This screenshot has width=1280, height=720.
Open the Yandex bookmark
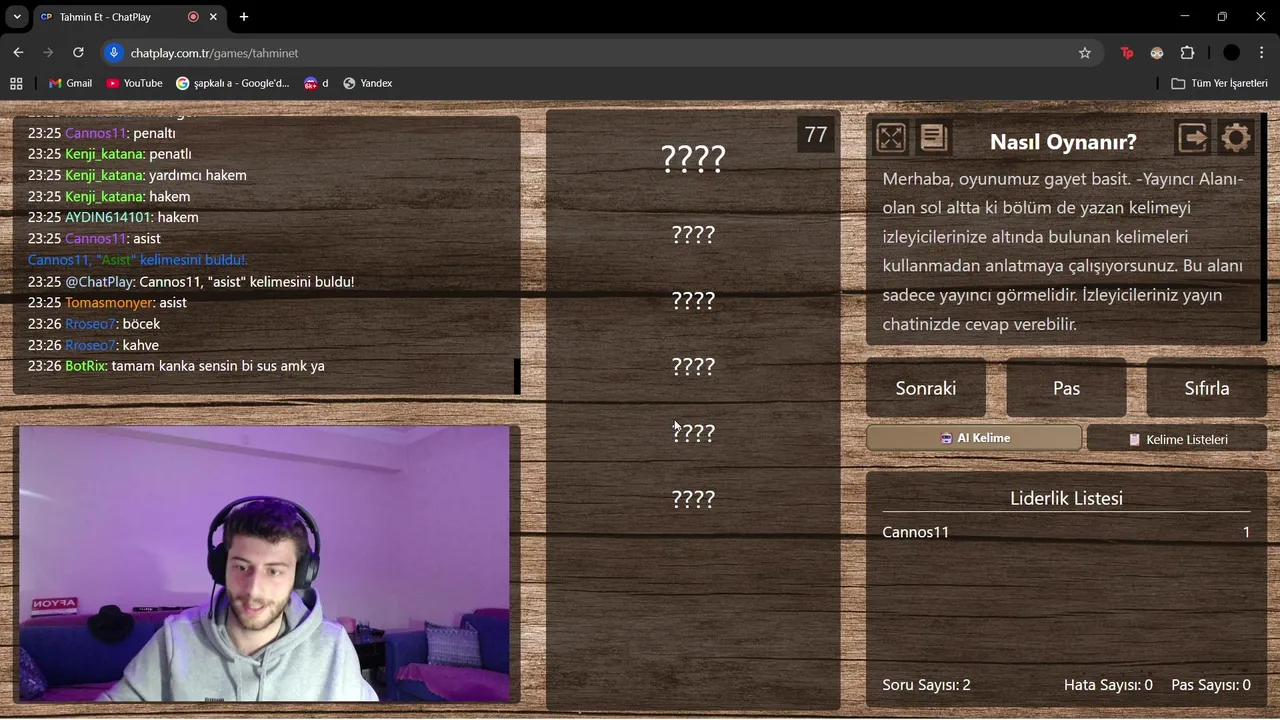pyautogui.click(x=367, y=83)
